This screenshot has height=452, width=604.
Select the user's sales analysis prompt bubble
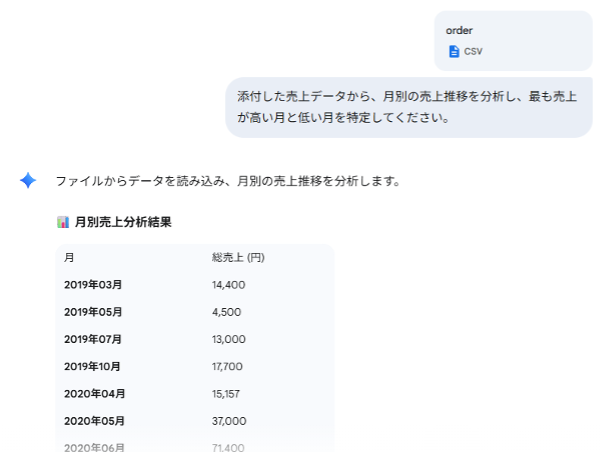(408, 108)
